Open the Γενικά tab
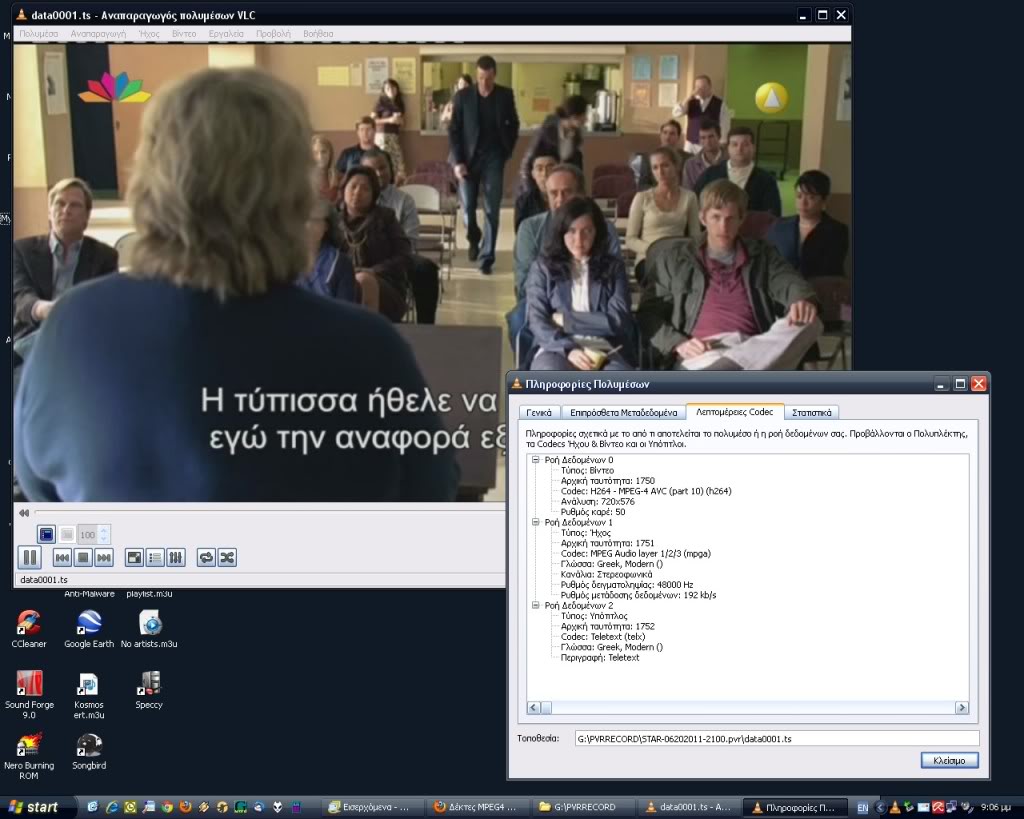The image size is (1024, 819). [539, 412]
